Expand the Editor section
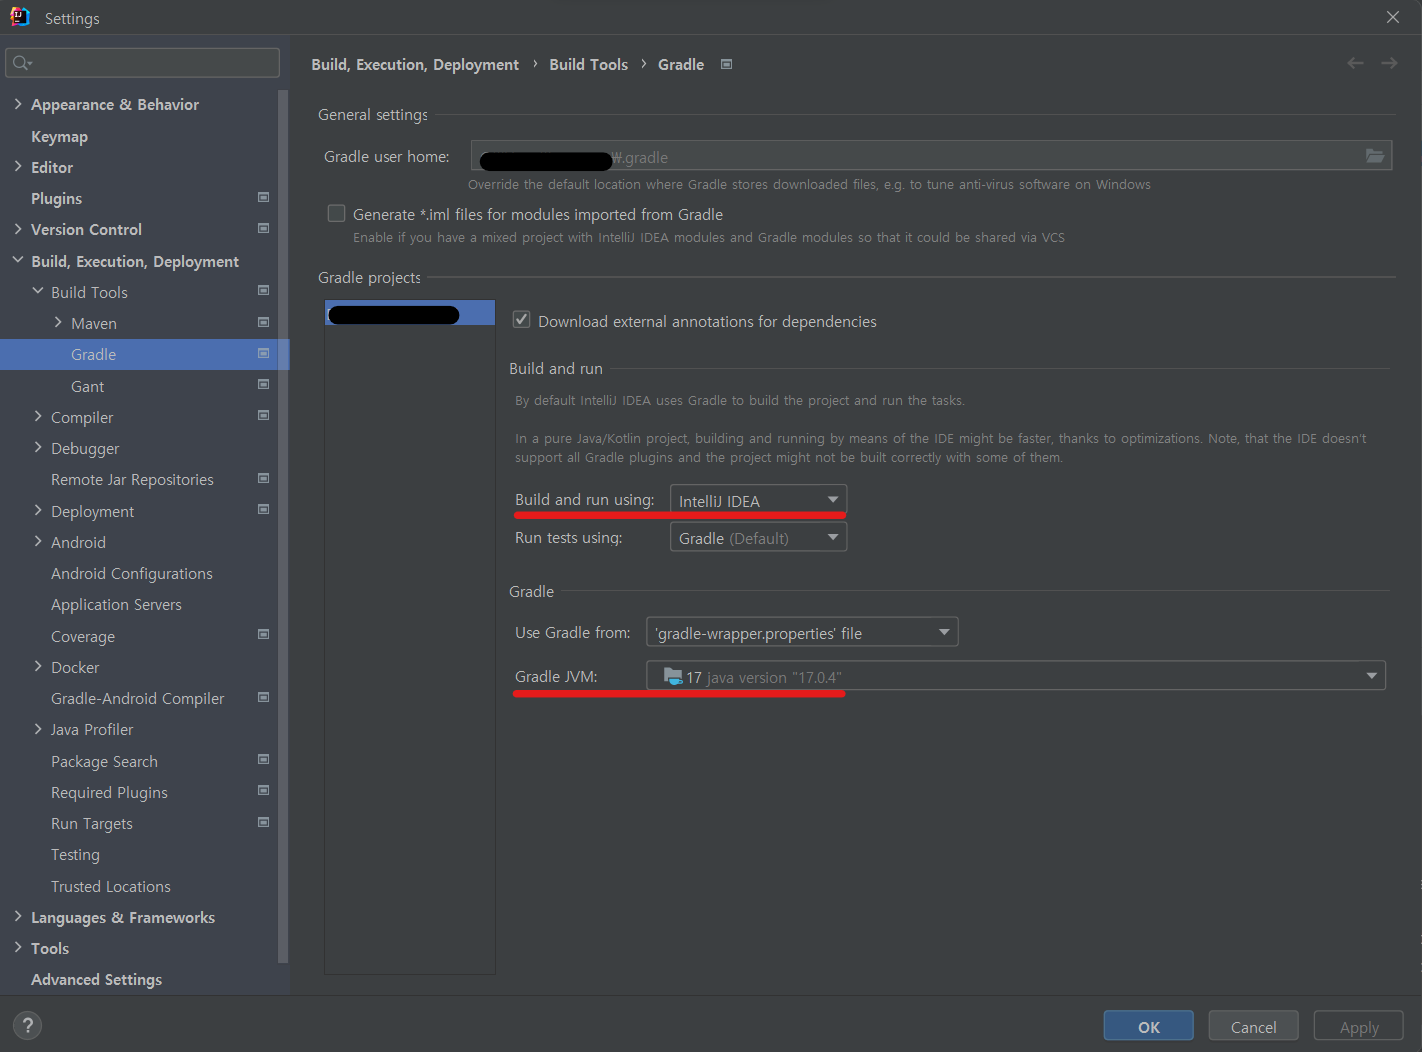This screenshot has height=1052, width=1422. 18,166
